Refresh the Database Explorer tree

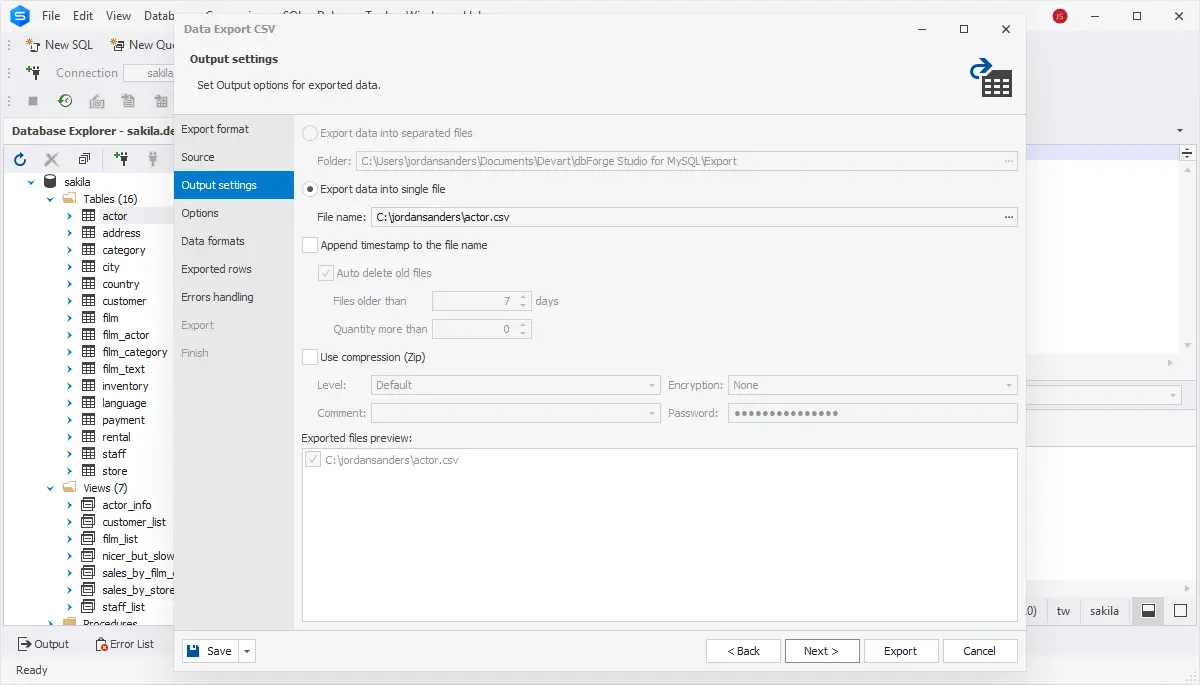coord(20,159)
